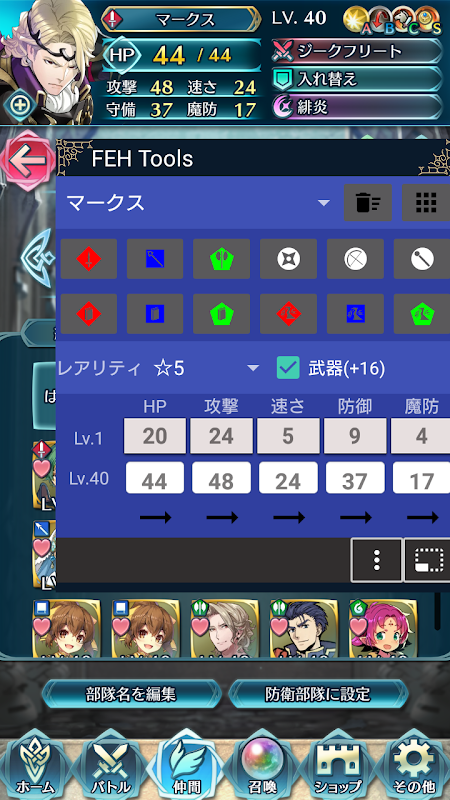Viewport: 450px width, 800px height.
Task: Click the trash list delete icon
Action: coord(368,203)
